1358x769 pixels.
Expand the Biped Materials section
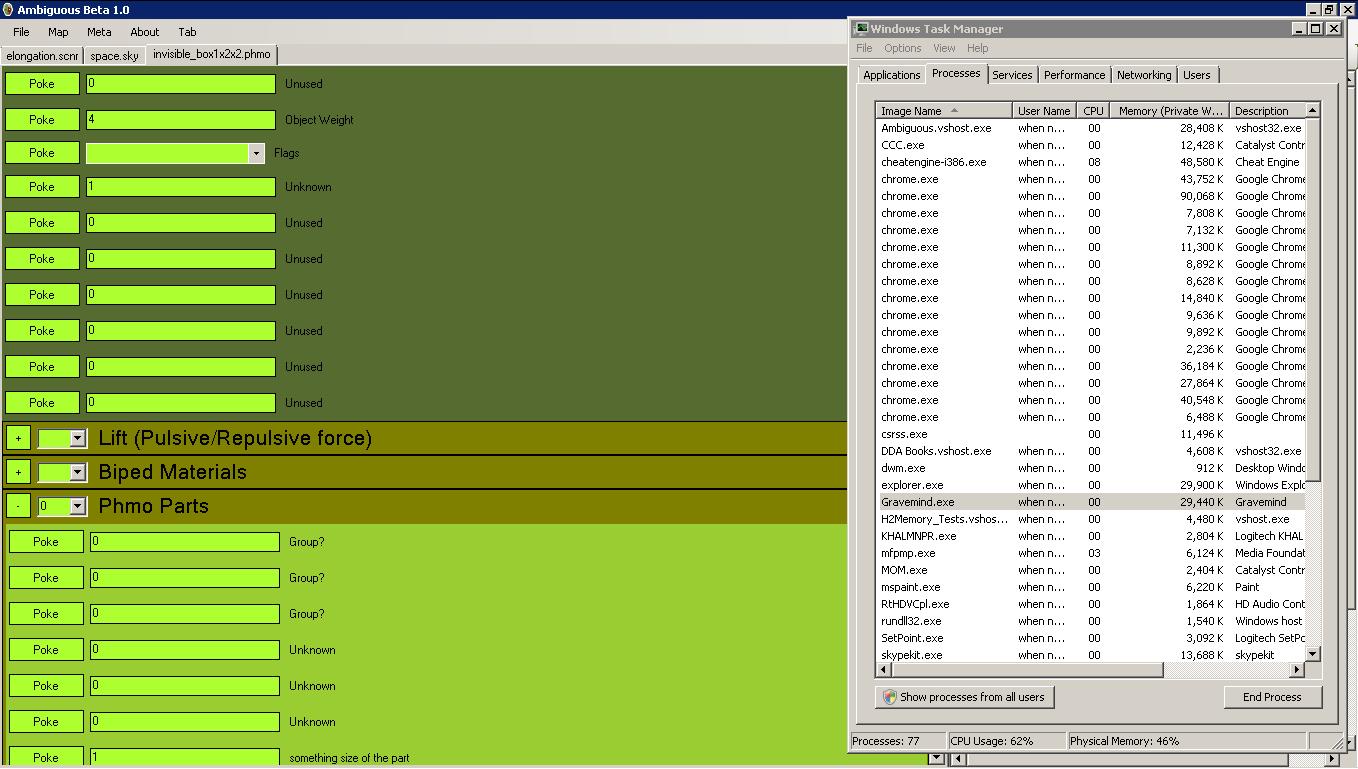tap(18, 472)
